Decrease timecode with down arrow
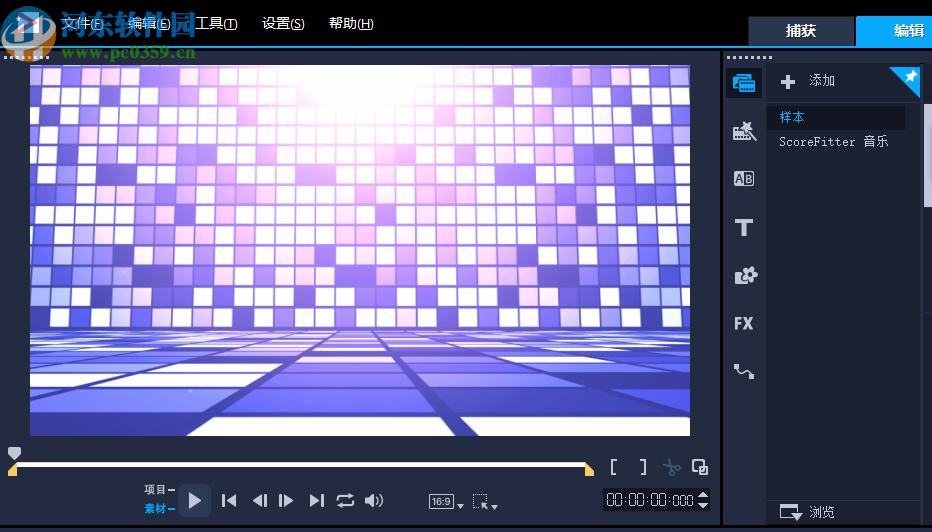The width and height of the screenshot is (932, 532). [703, 505]
